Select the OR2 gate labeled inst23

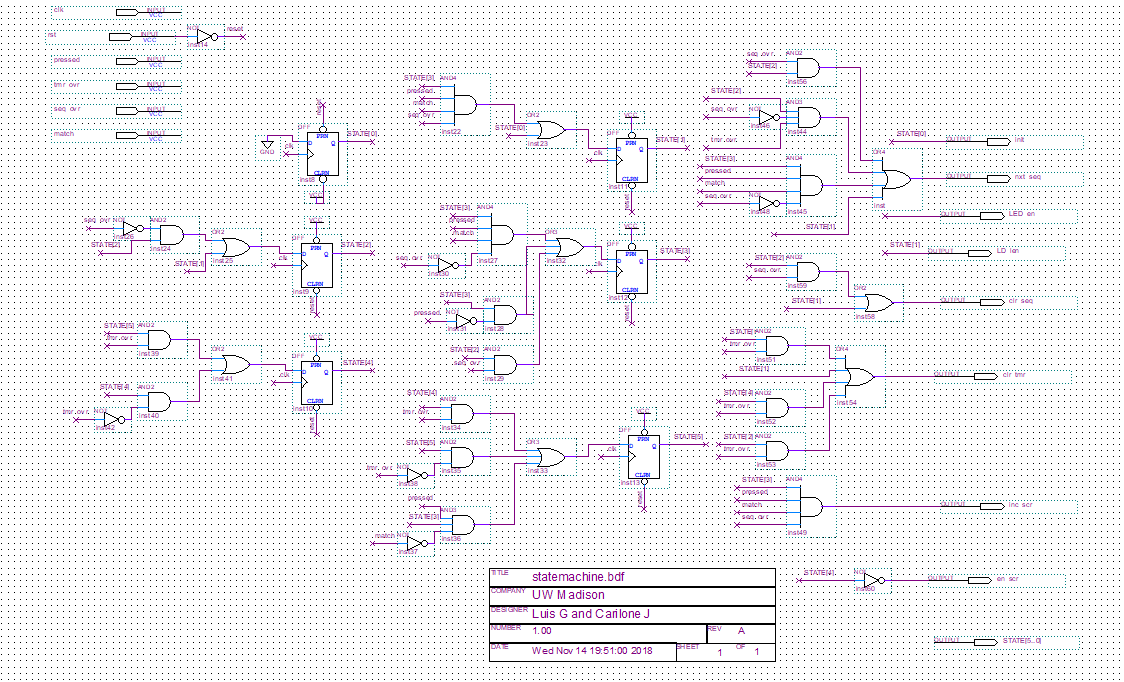[x=551, y=130]
